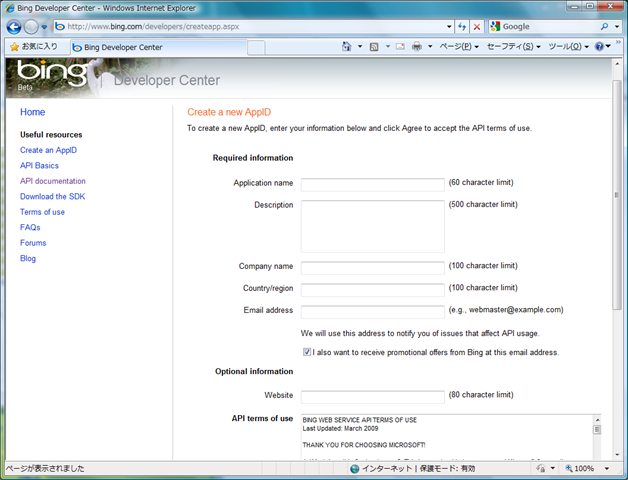The image size is (628, 480).
Task: Click the Create a new AppID heading
Action: [x=229, y=112]
